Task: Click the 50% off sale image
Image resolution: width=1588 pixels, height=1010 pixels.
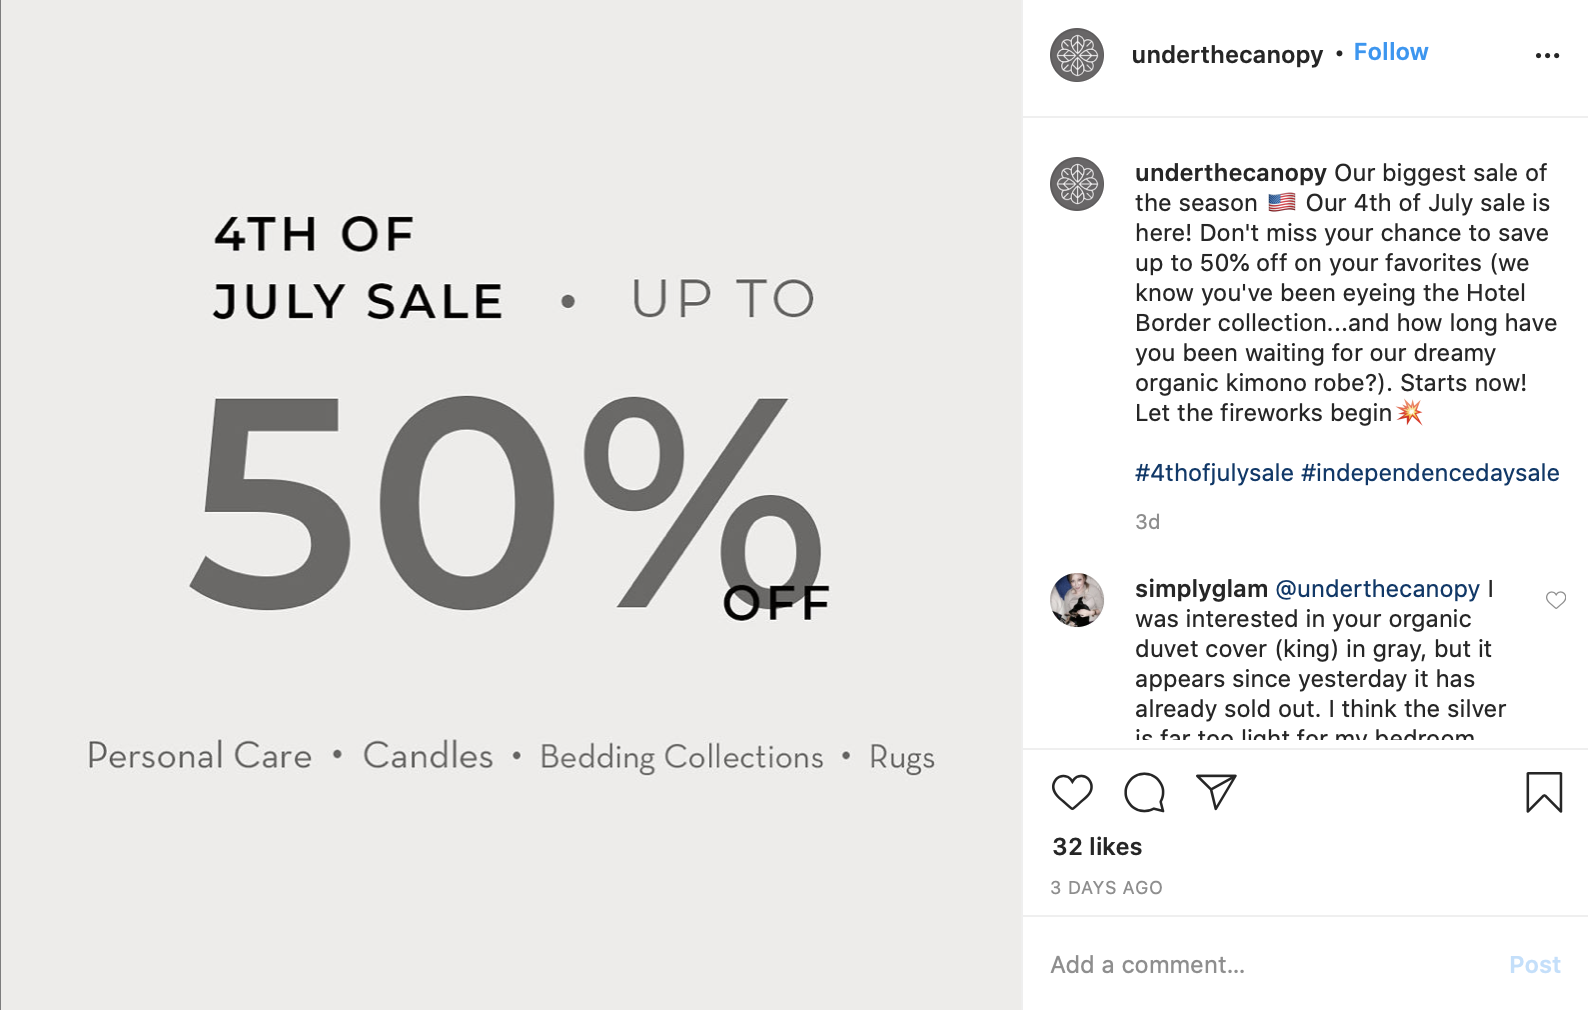Action: coord(511,505)
